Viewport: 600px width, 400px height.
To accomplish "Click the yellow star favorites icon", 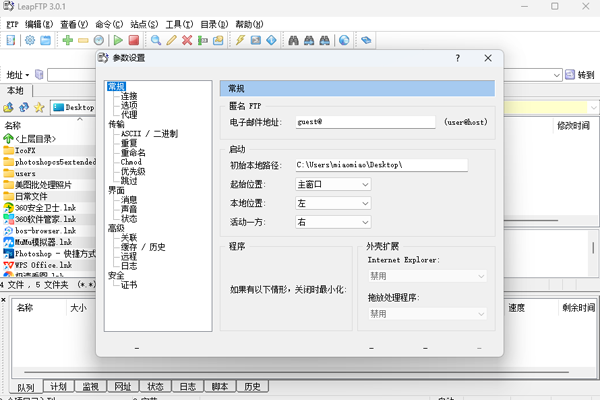I will pyautogui.click(x=39, y=107).
